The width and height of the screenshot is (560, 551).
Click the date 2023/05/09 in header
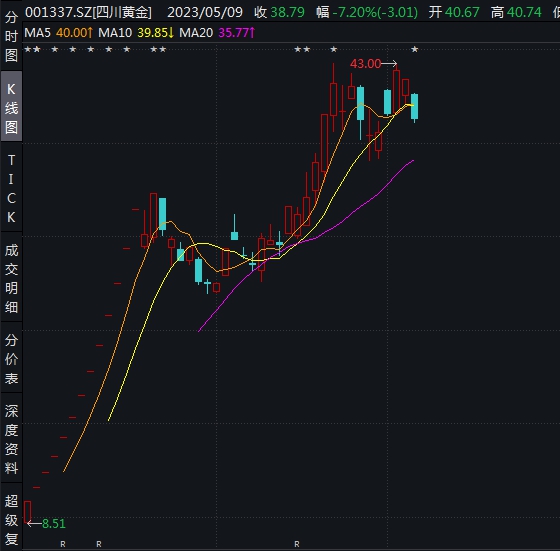pos(205,12)
